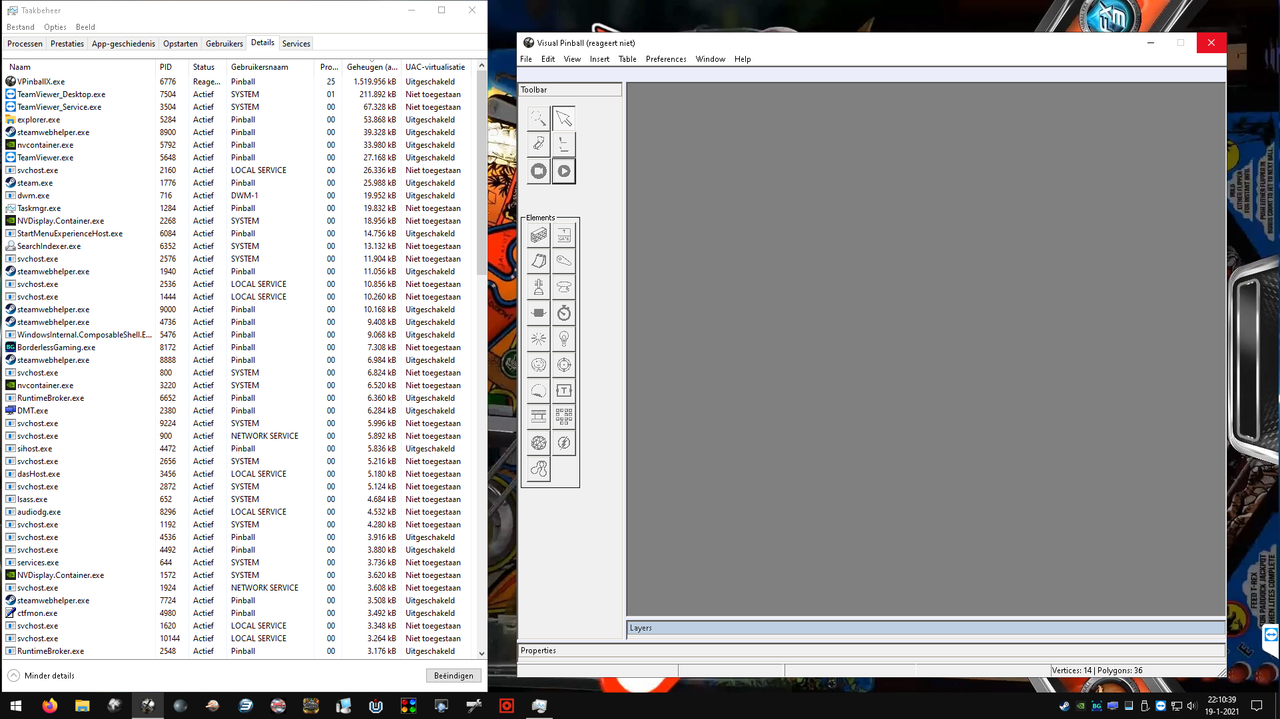Open the Edit menu in Visual Pinball
1280x719 pixels.
(x=548, y=59)
